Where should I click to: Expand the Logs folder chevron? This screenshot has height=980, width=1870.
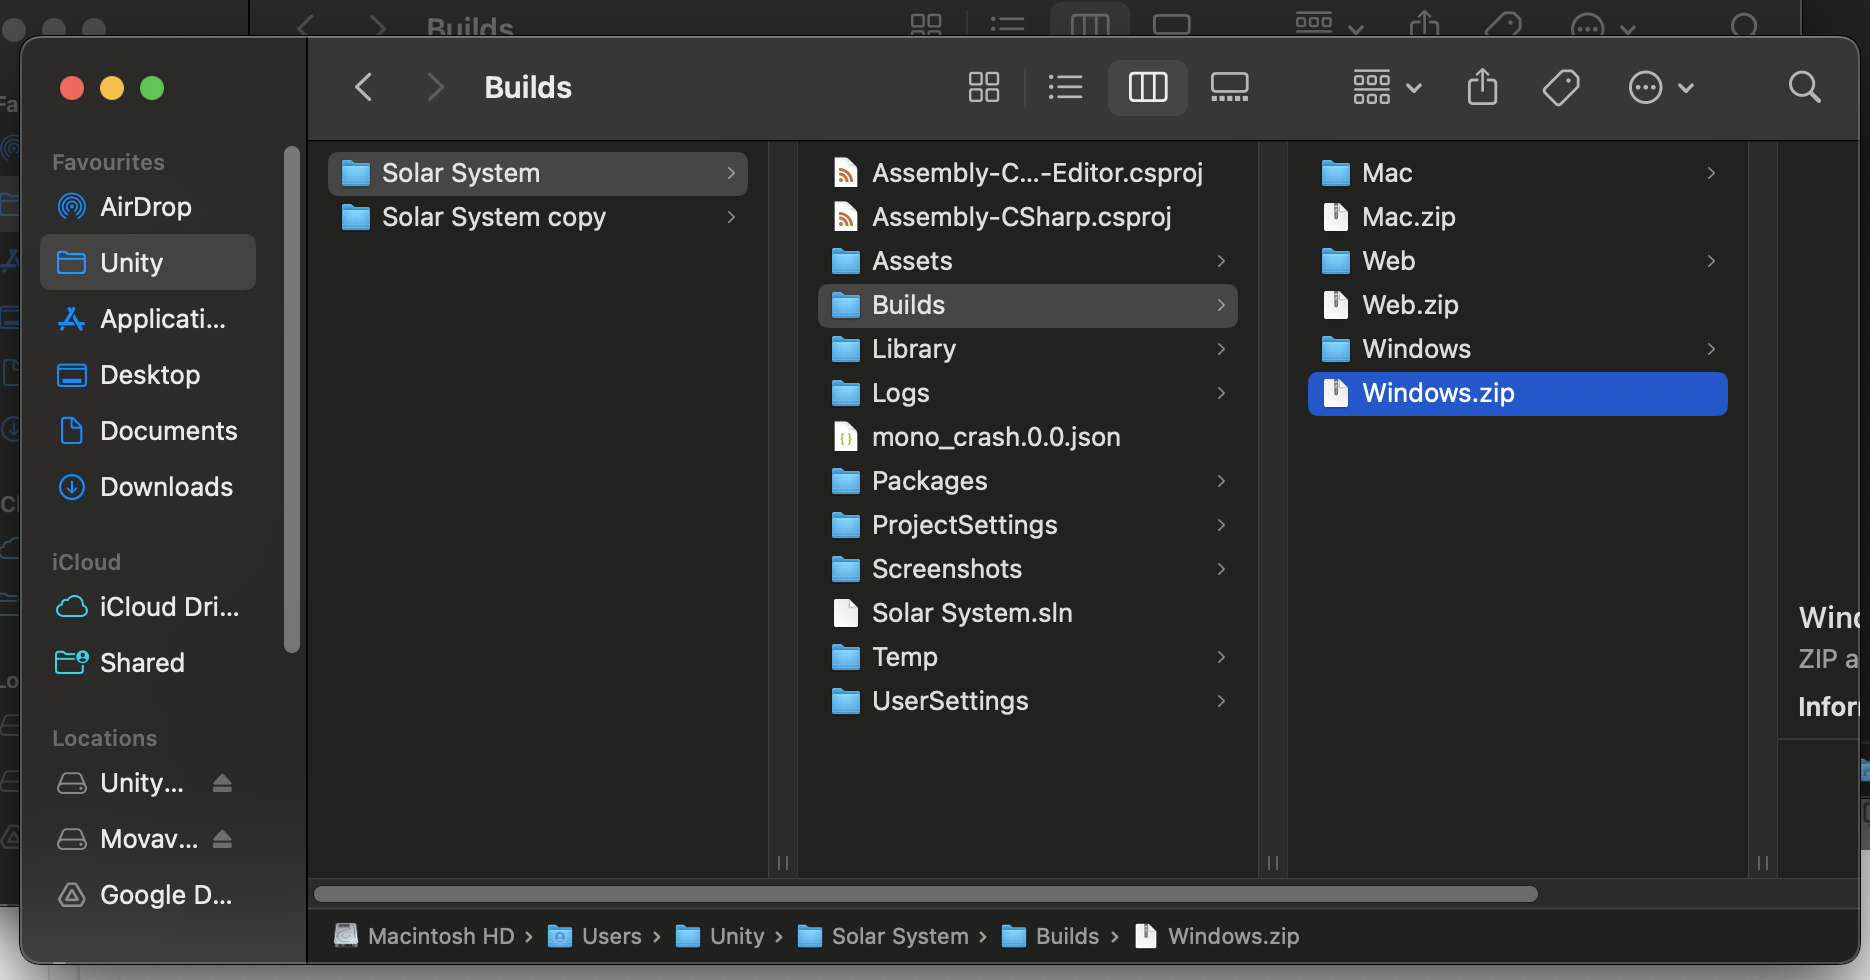pyautogui.click(x=1221, y=393)
